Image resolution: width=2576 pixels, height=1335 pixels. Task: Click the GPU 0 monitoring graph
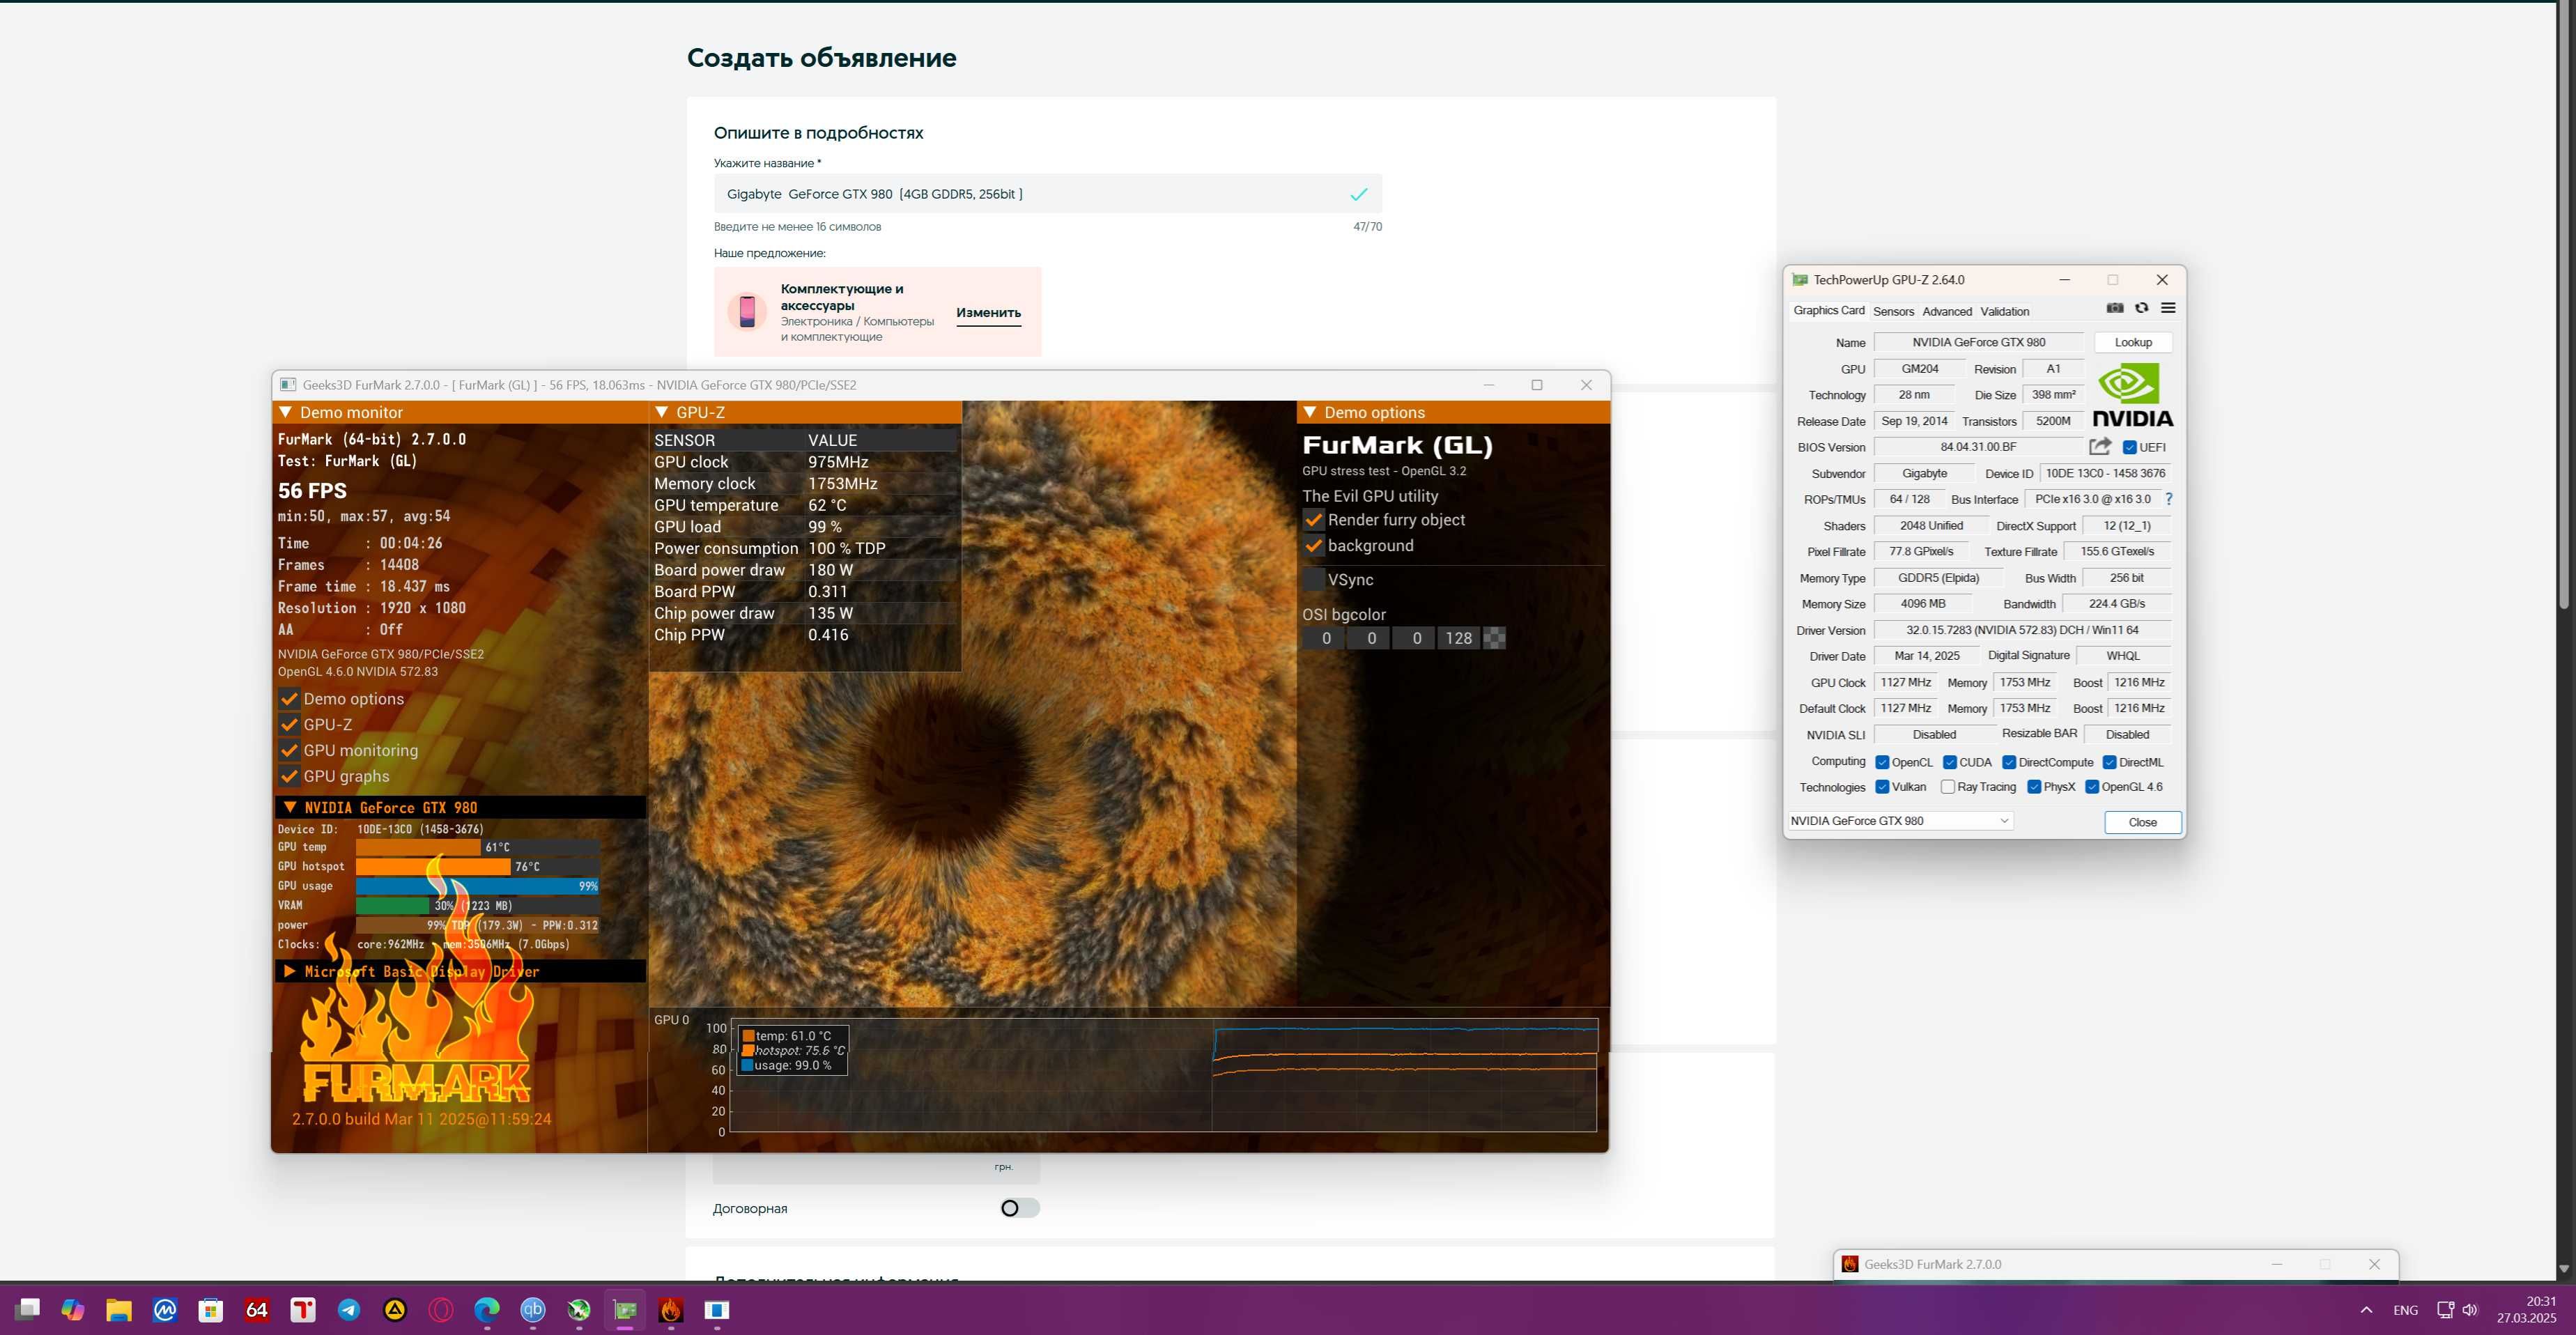coord(1164,1075)
